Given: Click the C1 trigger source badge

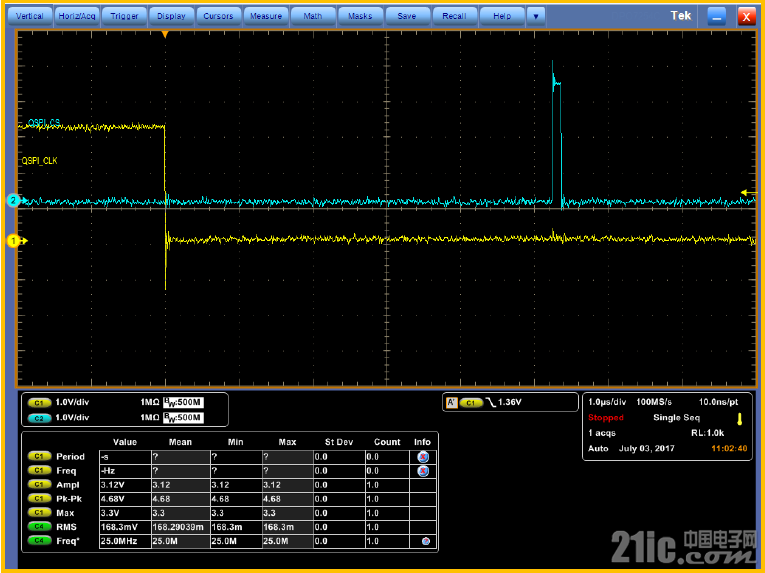Looking at the screenshot, I should pos(471,403).
